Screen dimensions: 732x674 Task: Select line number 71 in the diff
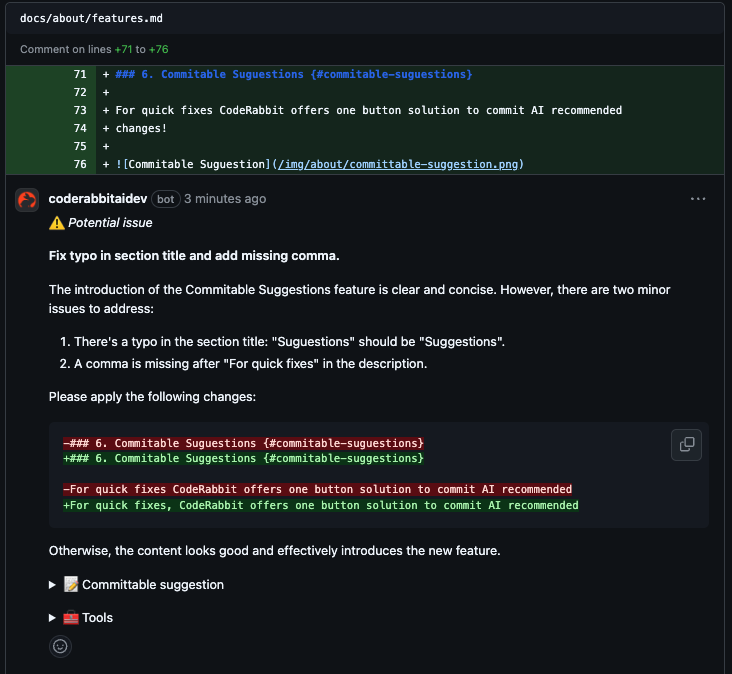80,74
